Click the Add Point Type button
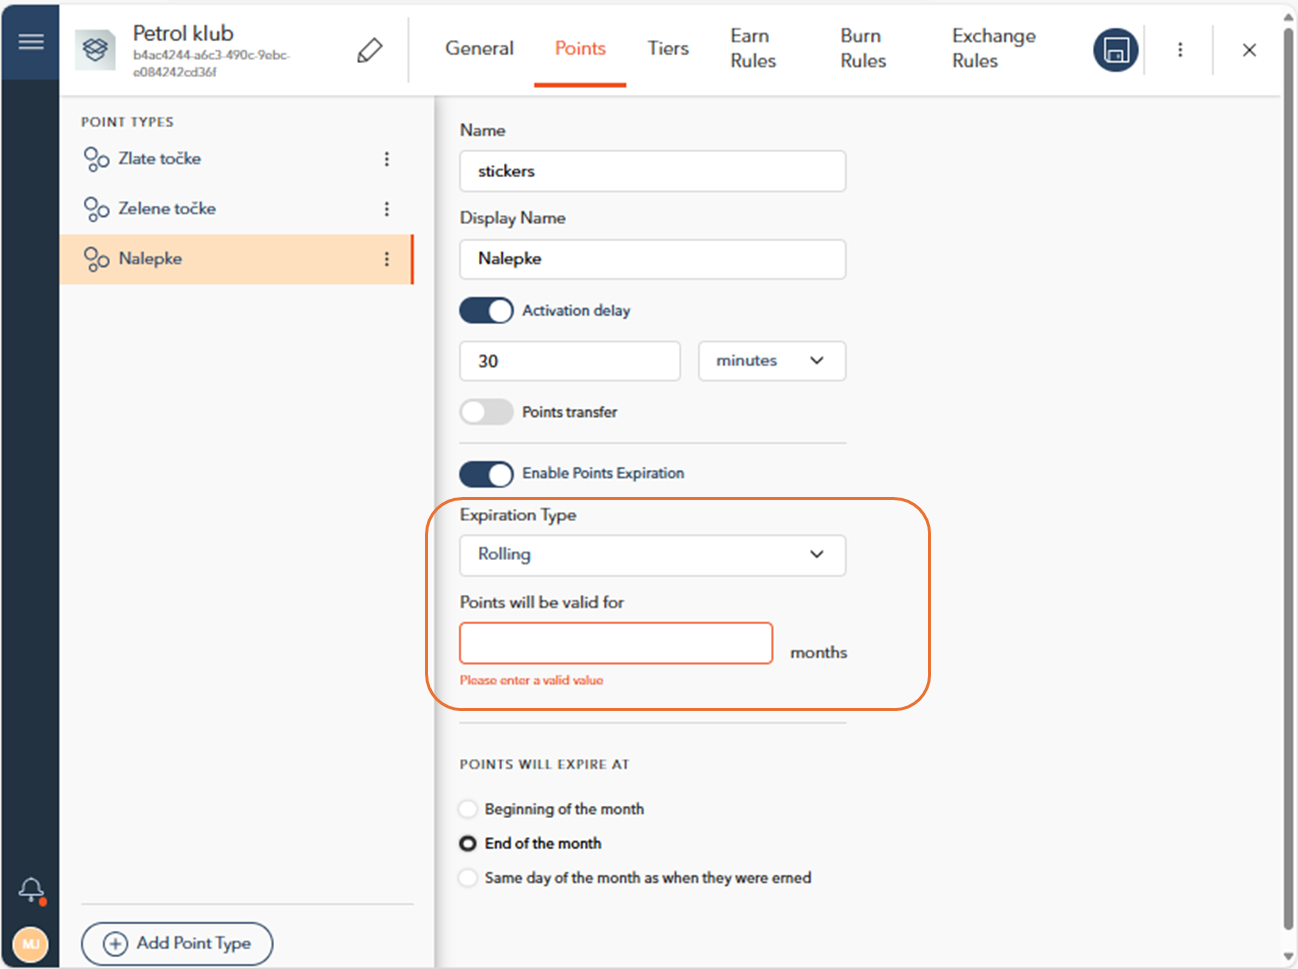1298x969 pixels. pos(177,944)
